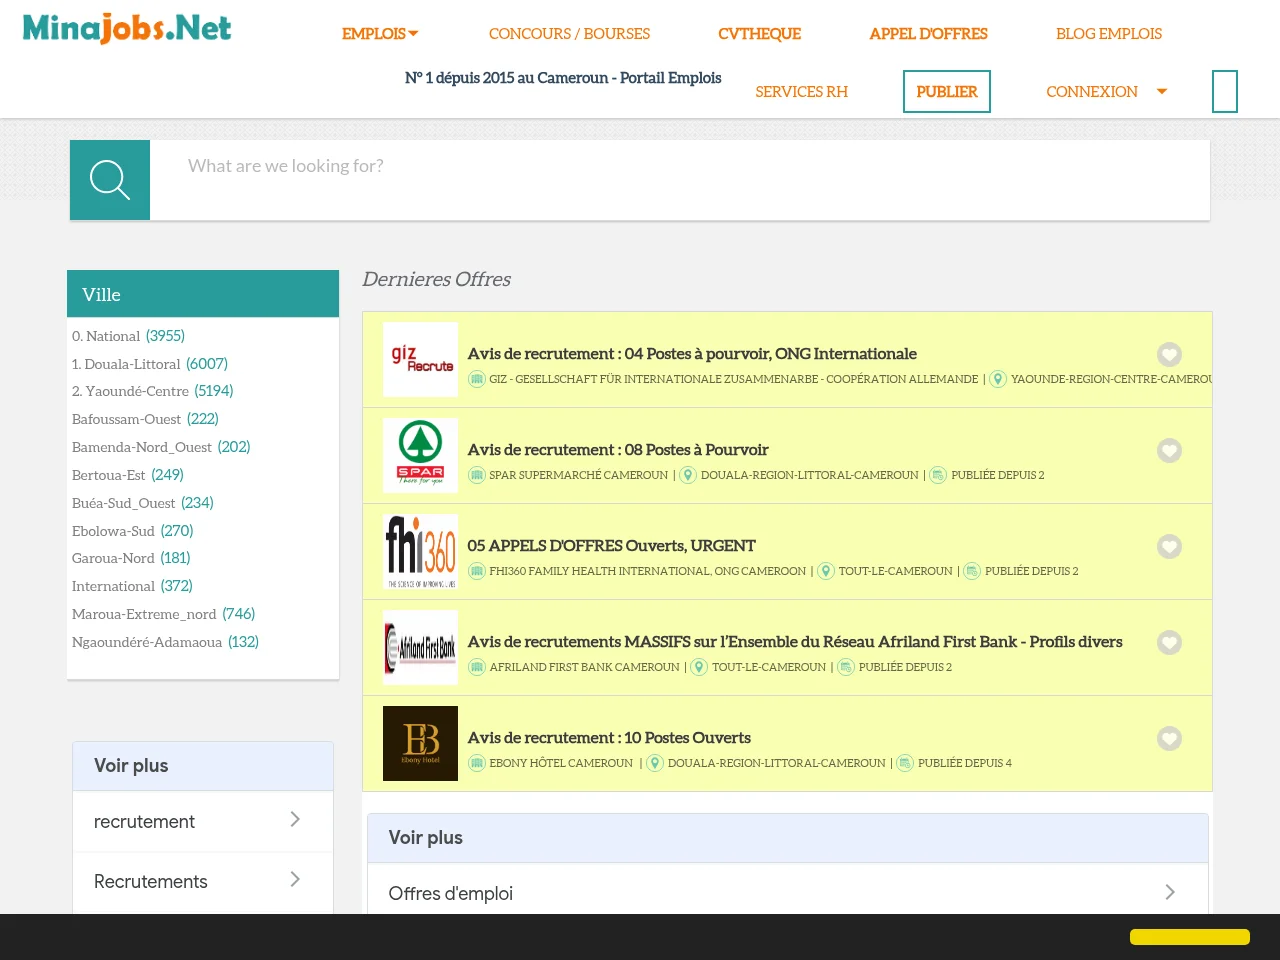Viewport: 1280px width, 960px height.
Task: Expand the CONNEXION dropdown arrow
Action: pyautogui.click(x=1162, y=91)
